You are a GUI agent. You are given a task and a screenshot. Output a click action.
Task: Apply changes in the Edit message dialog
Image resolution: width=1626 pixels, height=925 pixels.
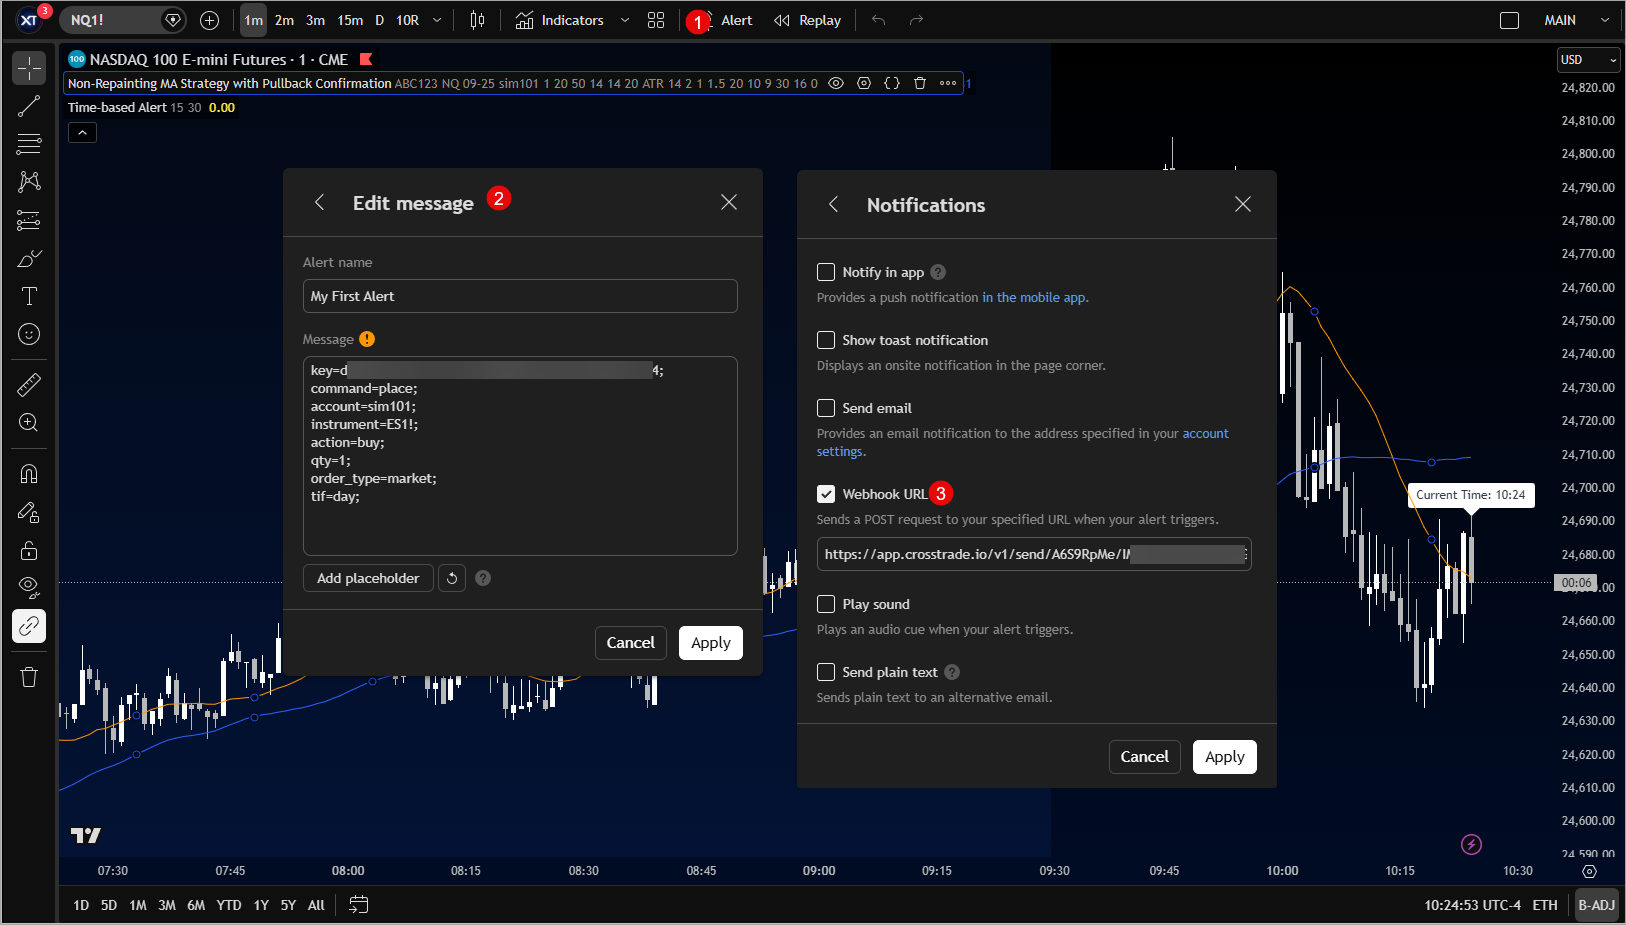pos(710,642)
